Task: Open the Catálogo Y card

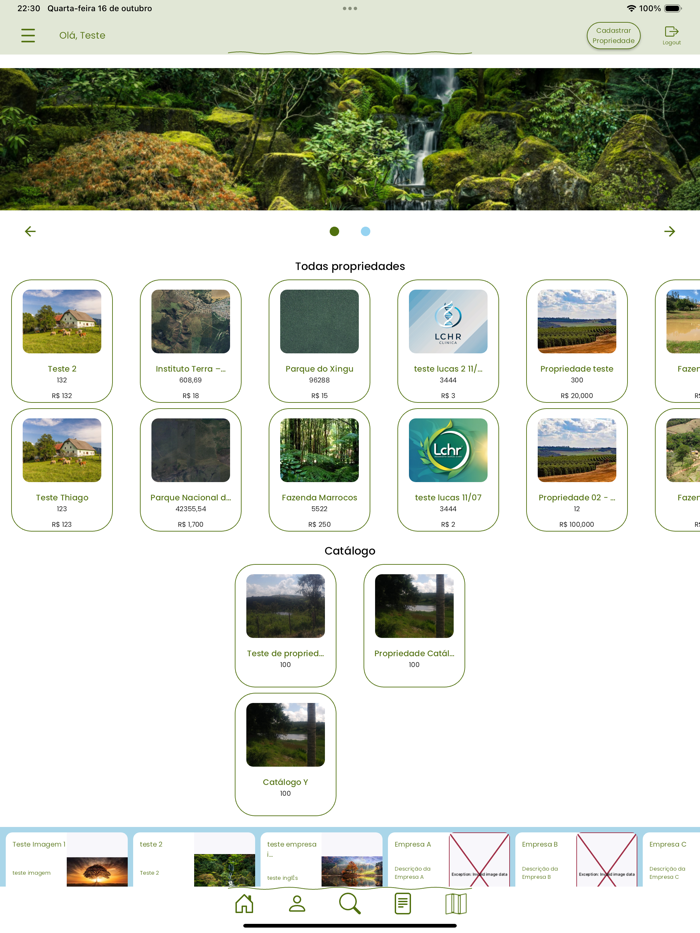Action: point(286,754)
